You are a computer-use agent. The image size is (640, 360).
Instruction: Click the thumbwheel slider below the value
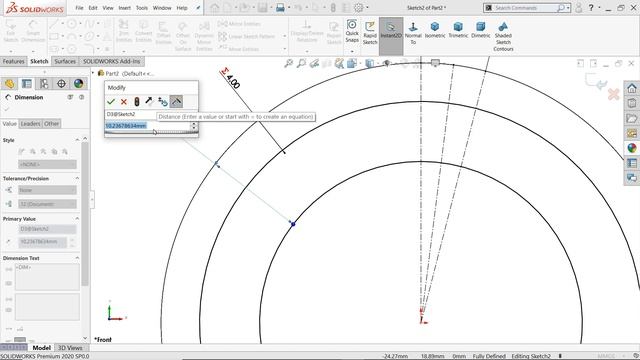coord(151,133)
